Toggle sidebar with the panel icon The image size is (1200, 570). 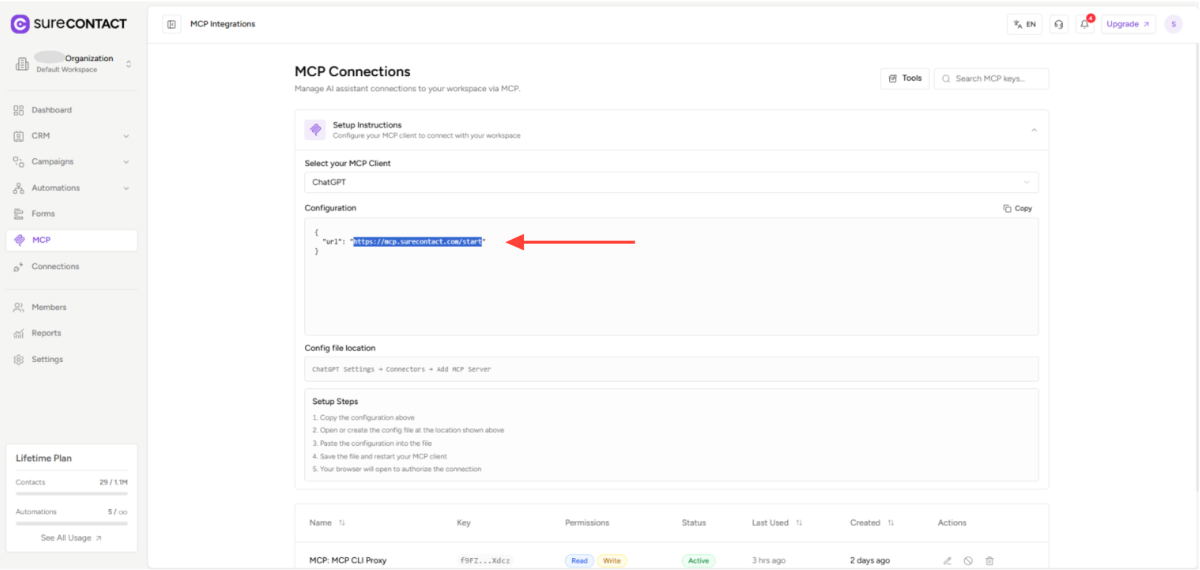point(172,24)
